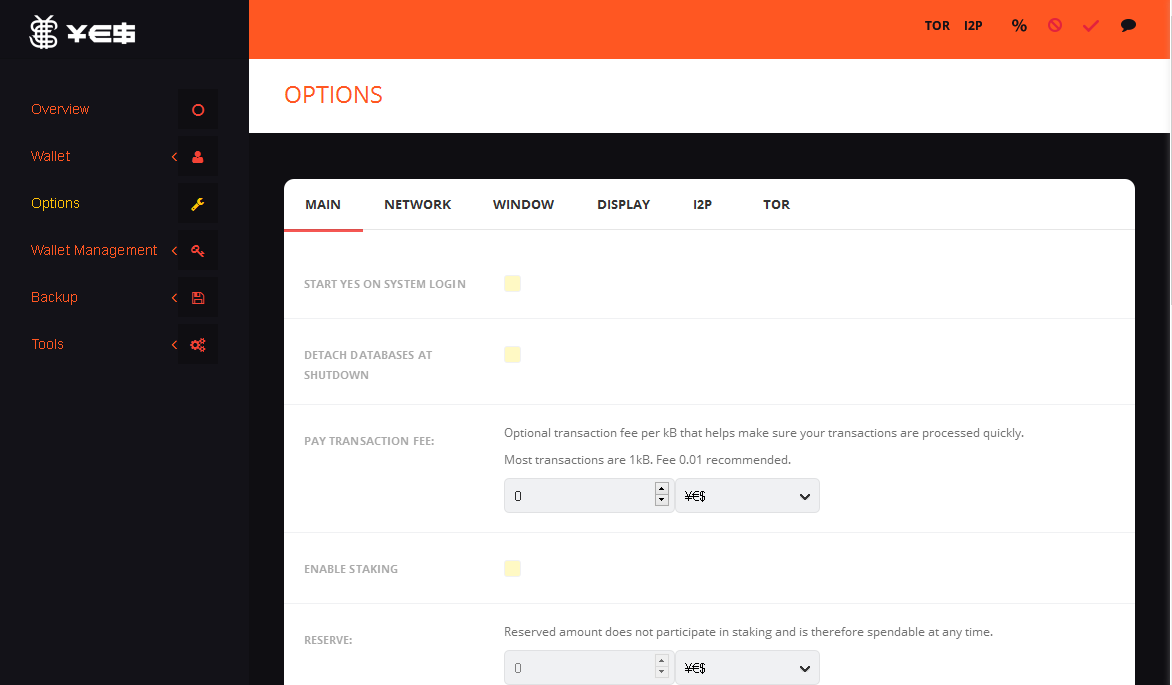
Task: Switch to the WINDOW tab
Action: point(523,205)
